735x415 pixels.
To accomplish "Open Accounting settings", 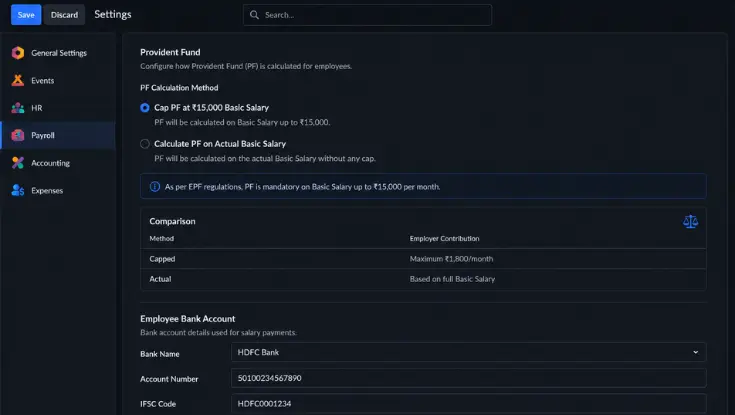I will pos(59,163).
